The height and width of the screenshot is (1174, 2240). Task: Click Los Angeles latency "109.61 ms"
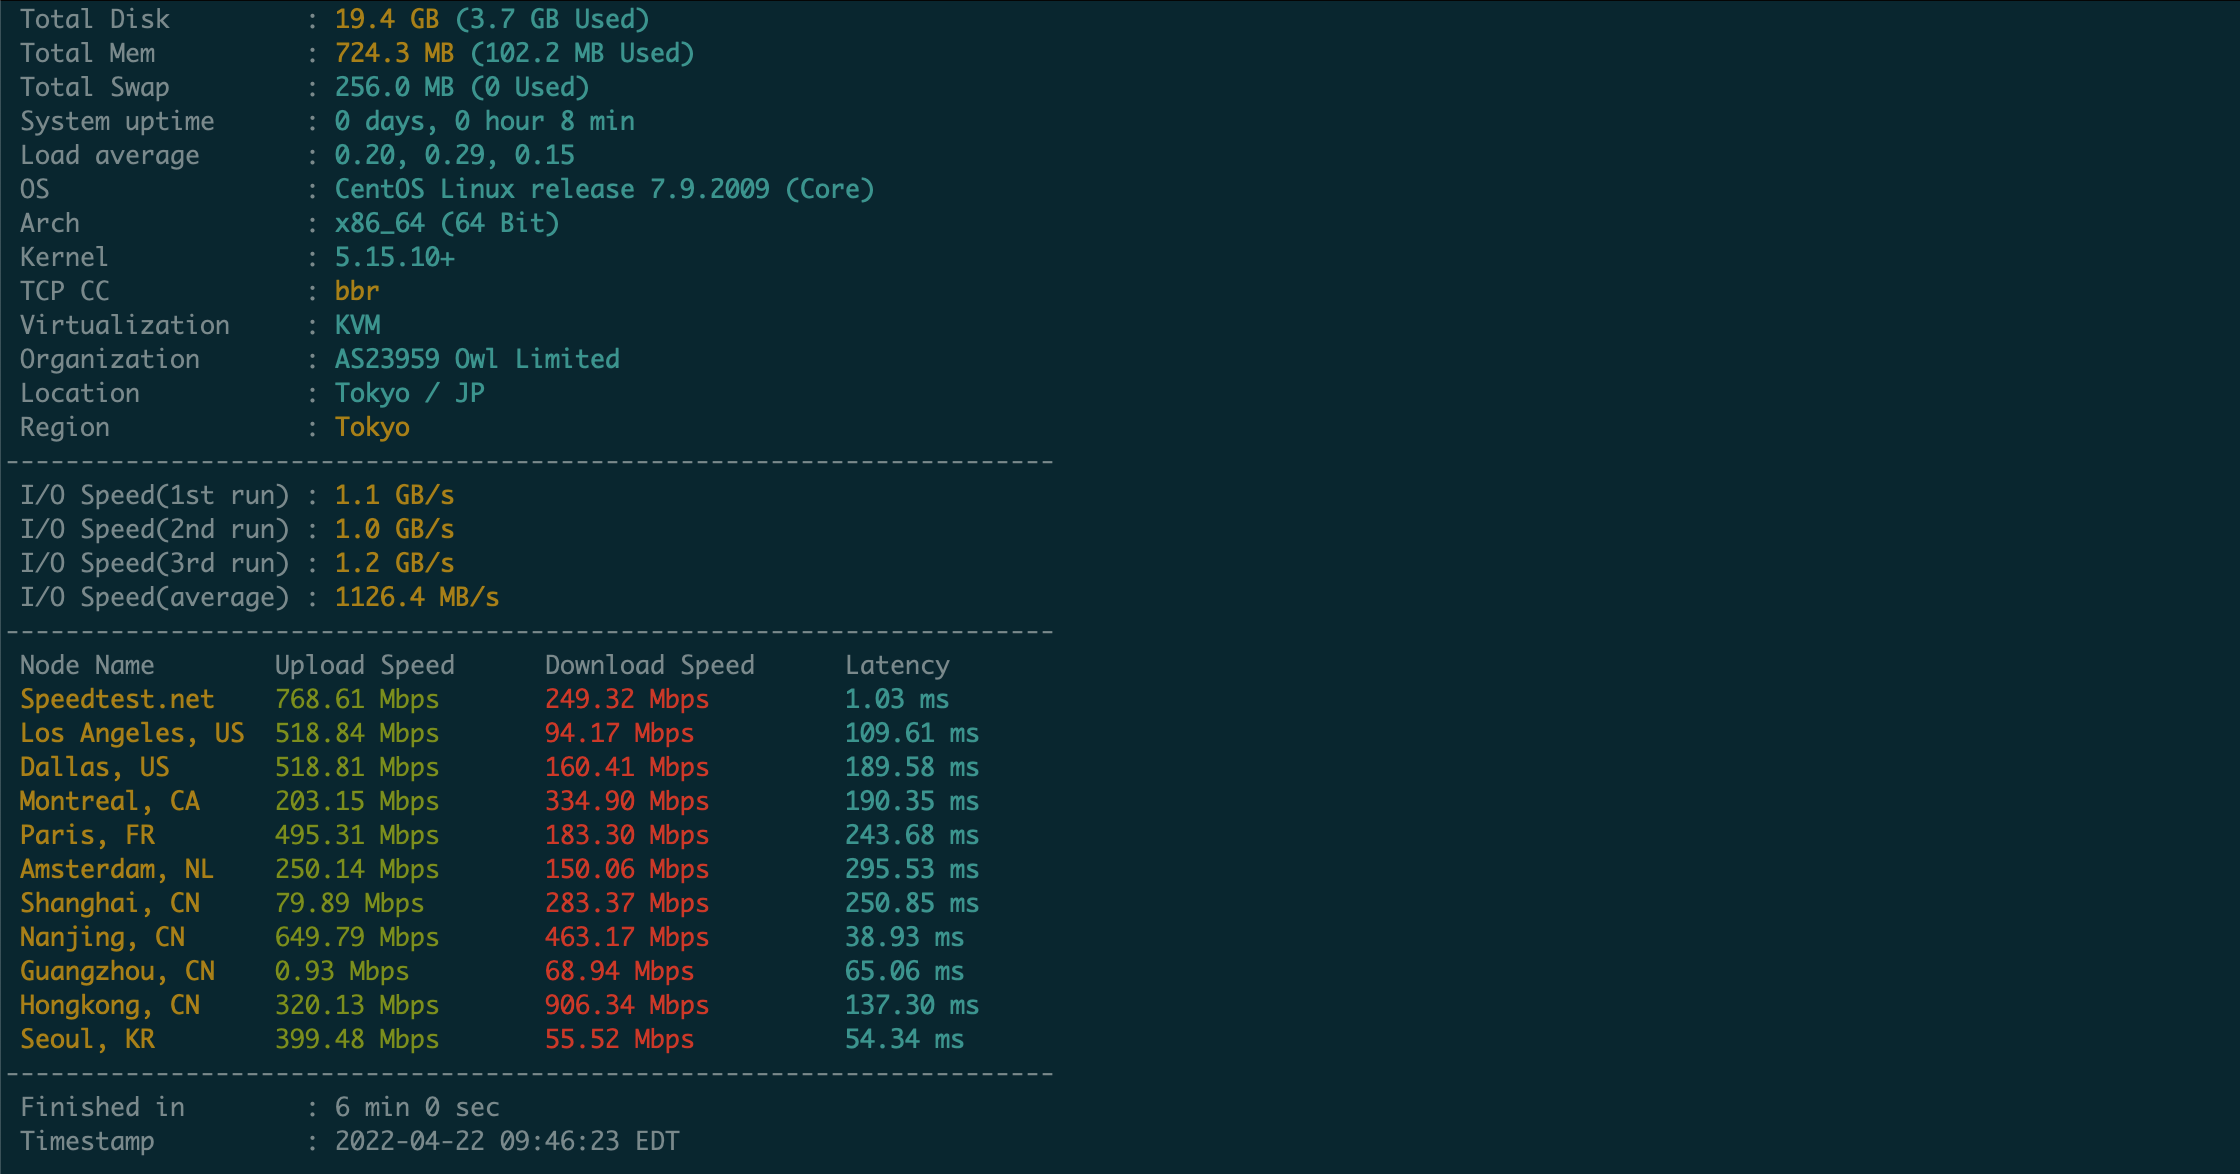(912, 733)
